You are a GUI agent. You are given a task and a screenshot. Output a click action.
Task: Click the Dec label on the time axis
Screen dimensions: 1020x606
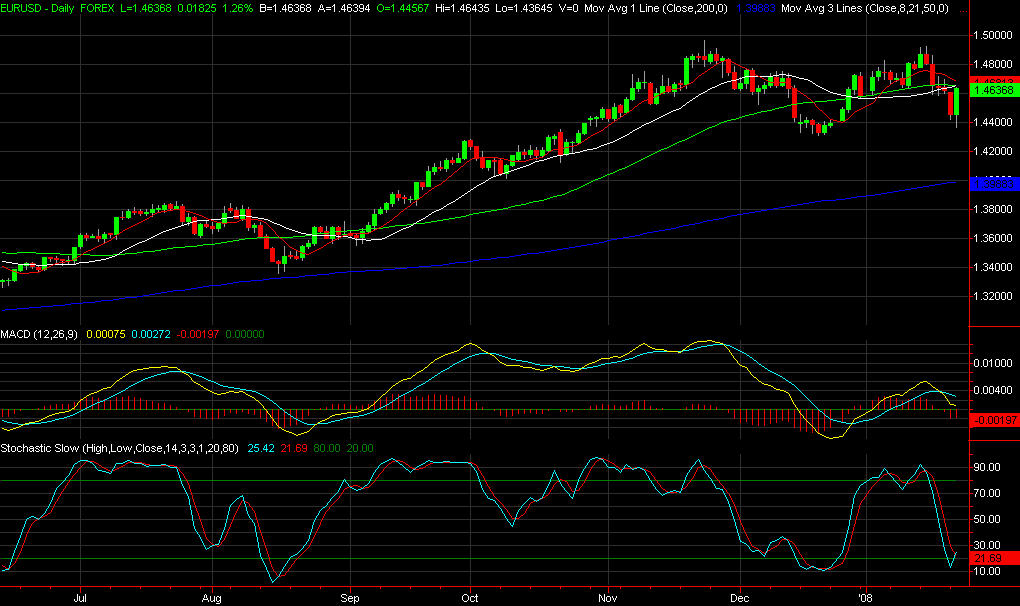tap(740, 598)
